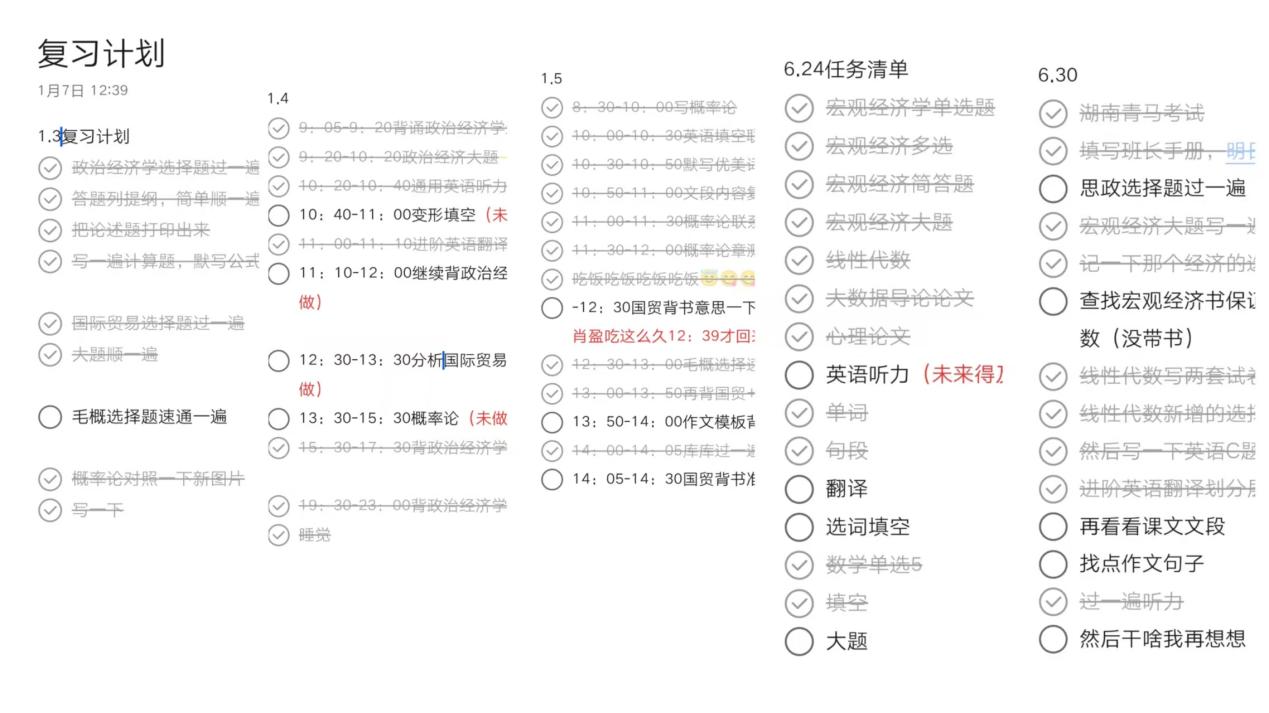Viewport: 1269px width, 713px height.
Task: Uncheck the 睡觉 checkbox
Action: click(x=279, y=535)
